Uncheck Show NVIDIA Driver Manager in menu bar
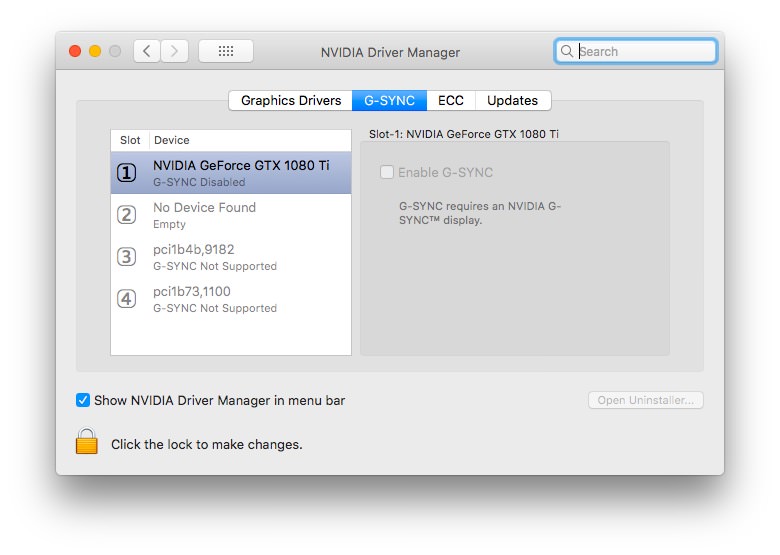 click(x=83, y=400)
